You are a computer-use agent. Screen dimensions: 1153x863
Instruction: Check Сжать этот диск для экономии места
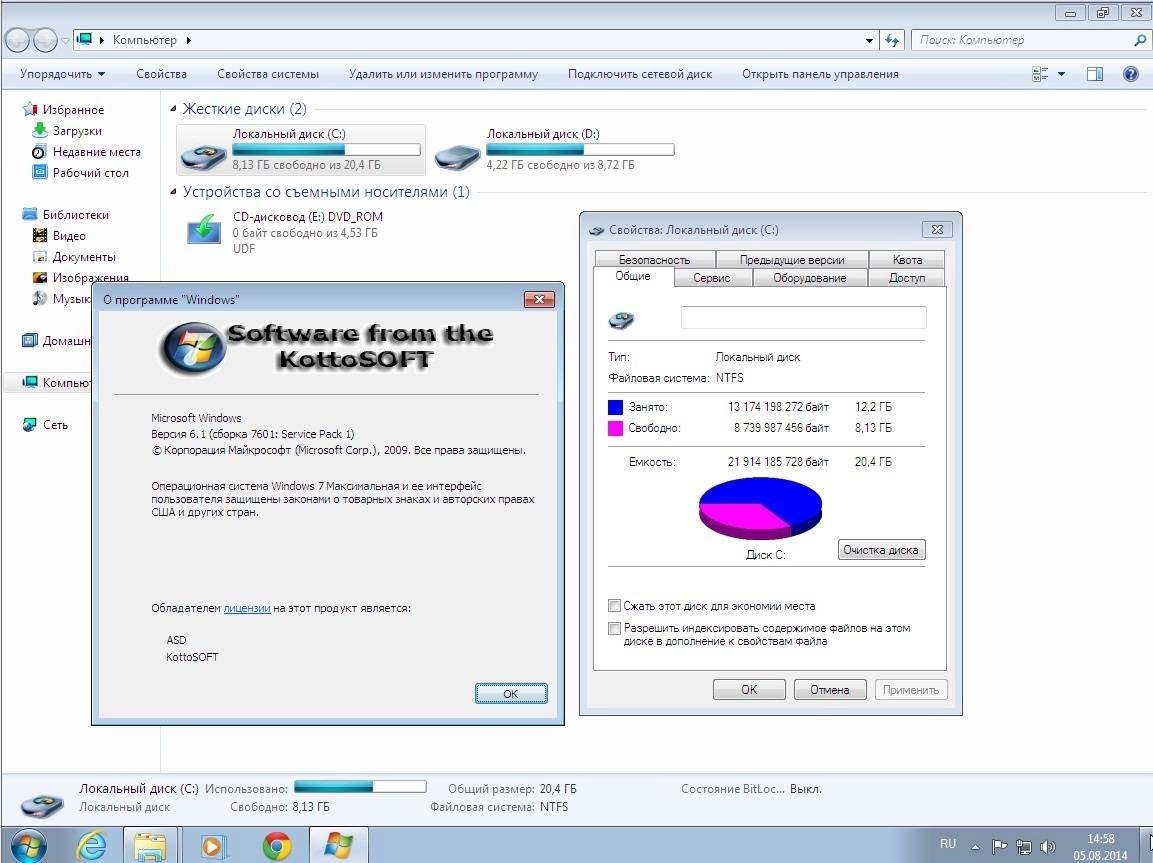coord(615,606)
